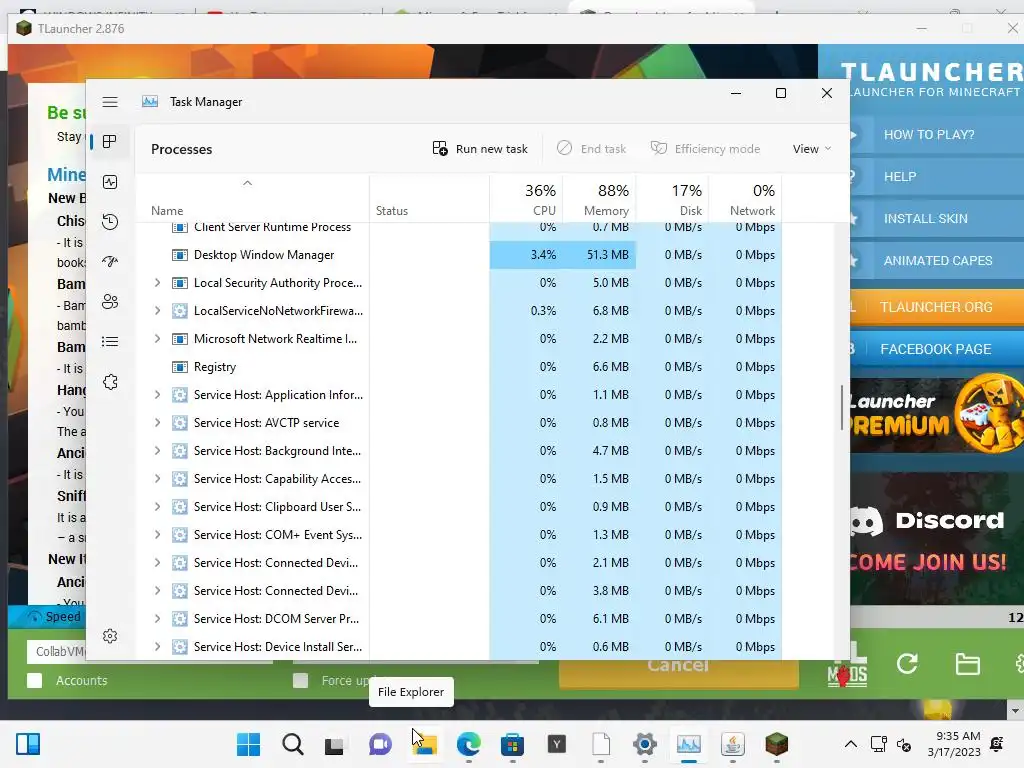
Task: Open Microsoft Edge from taskbar
Action: pos(468,744)
